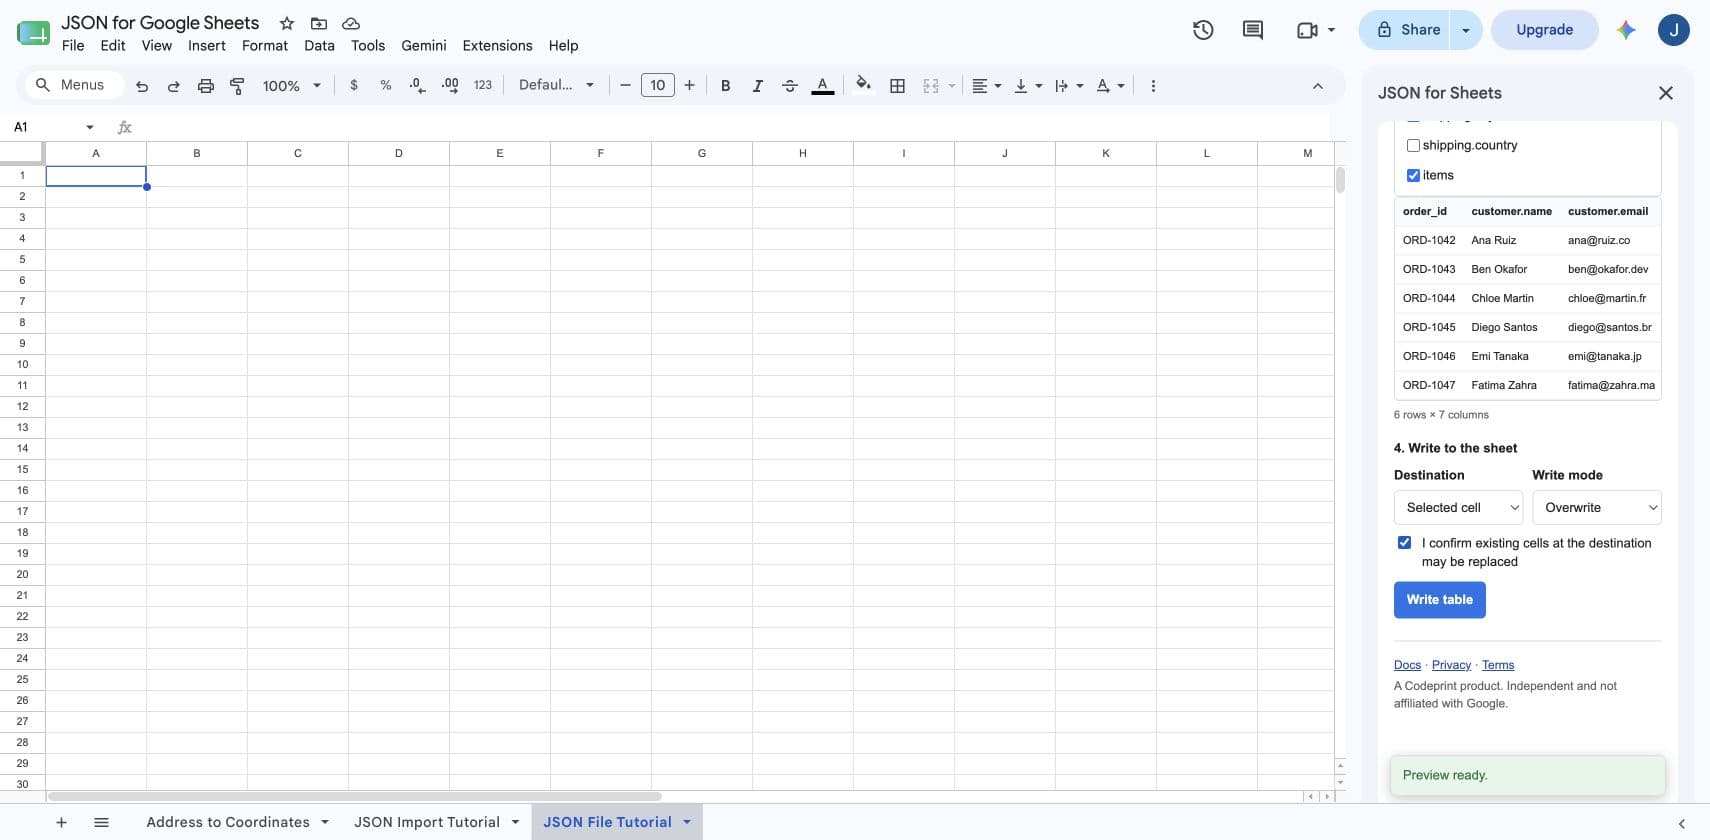The width and height of the screenshot is (1710, 840).
Task: Star this spreadsheet
Action: click(287, 23)
